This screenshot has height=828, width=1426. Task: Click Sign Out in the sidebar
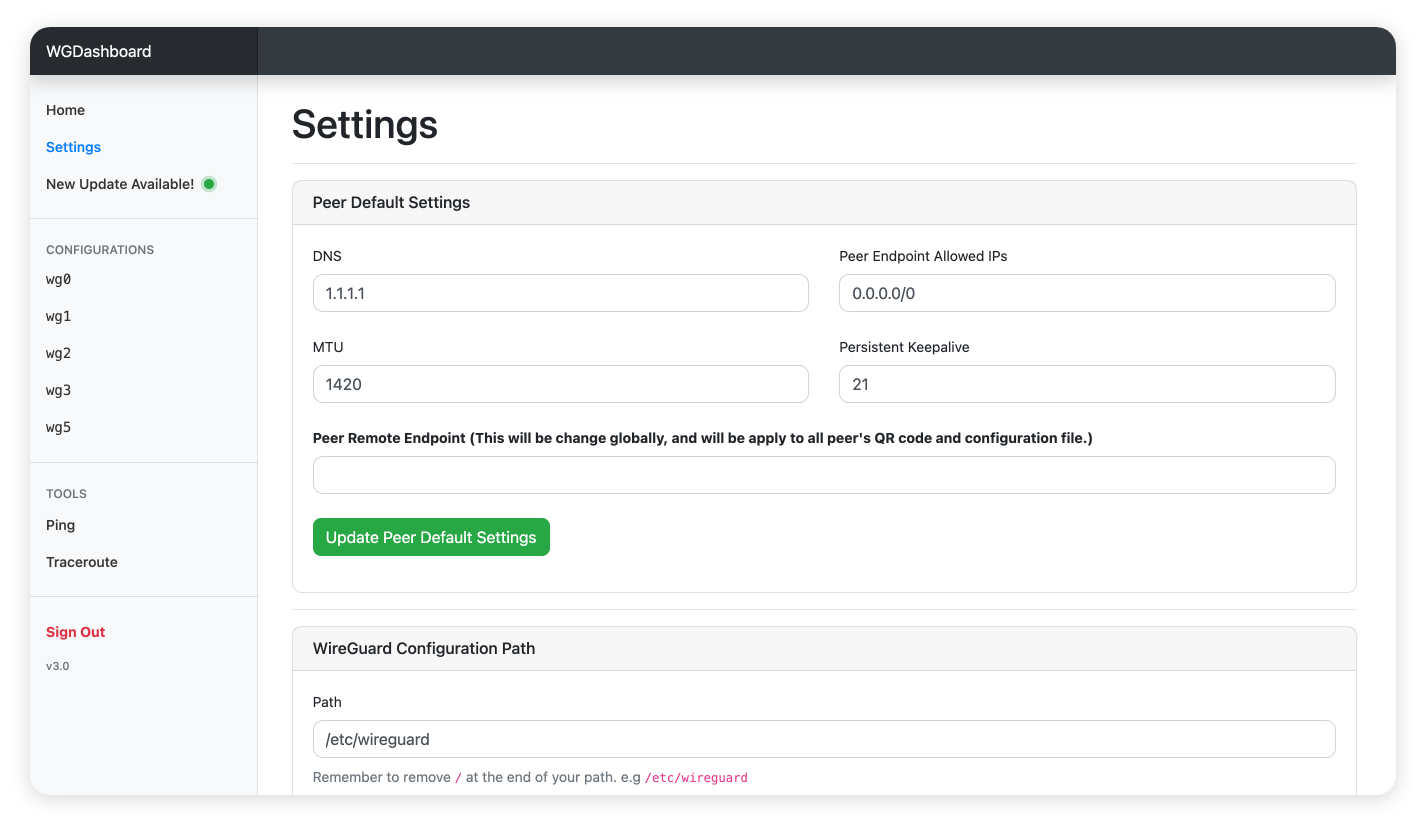[75, 631]
